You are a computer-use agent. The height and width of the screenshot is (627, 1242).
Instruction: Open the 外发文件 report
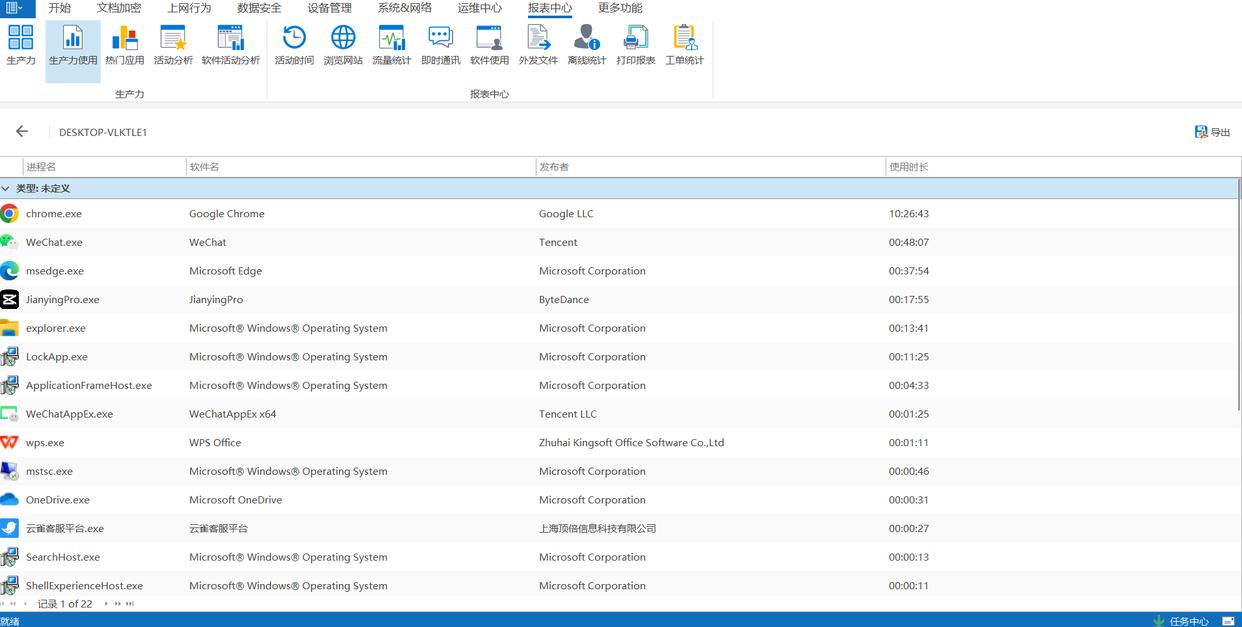(538, 45)
